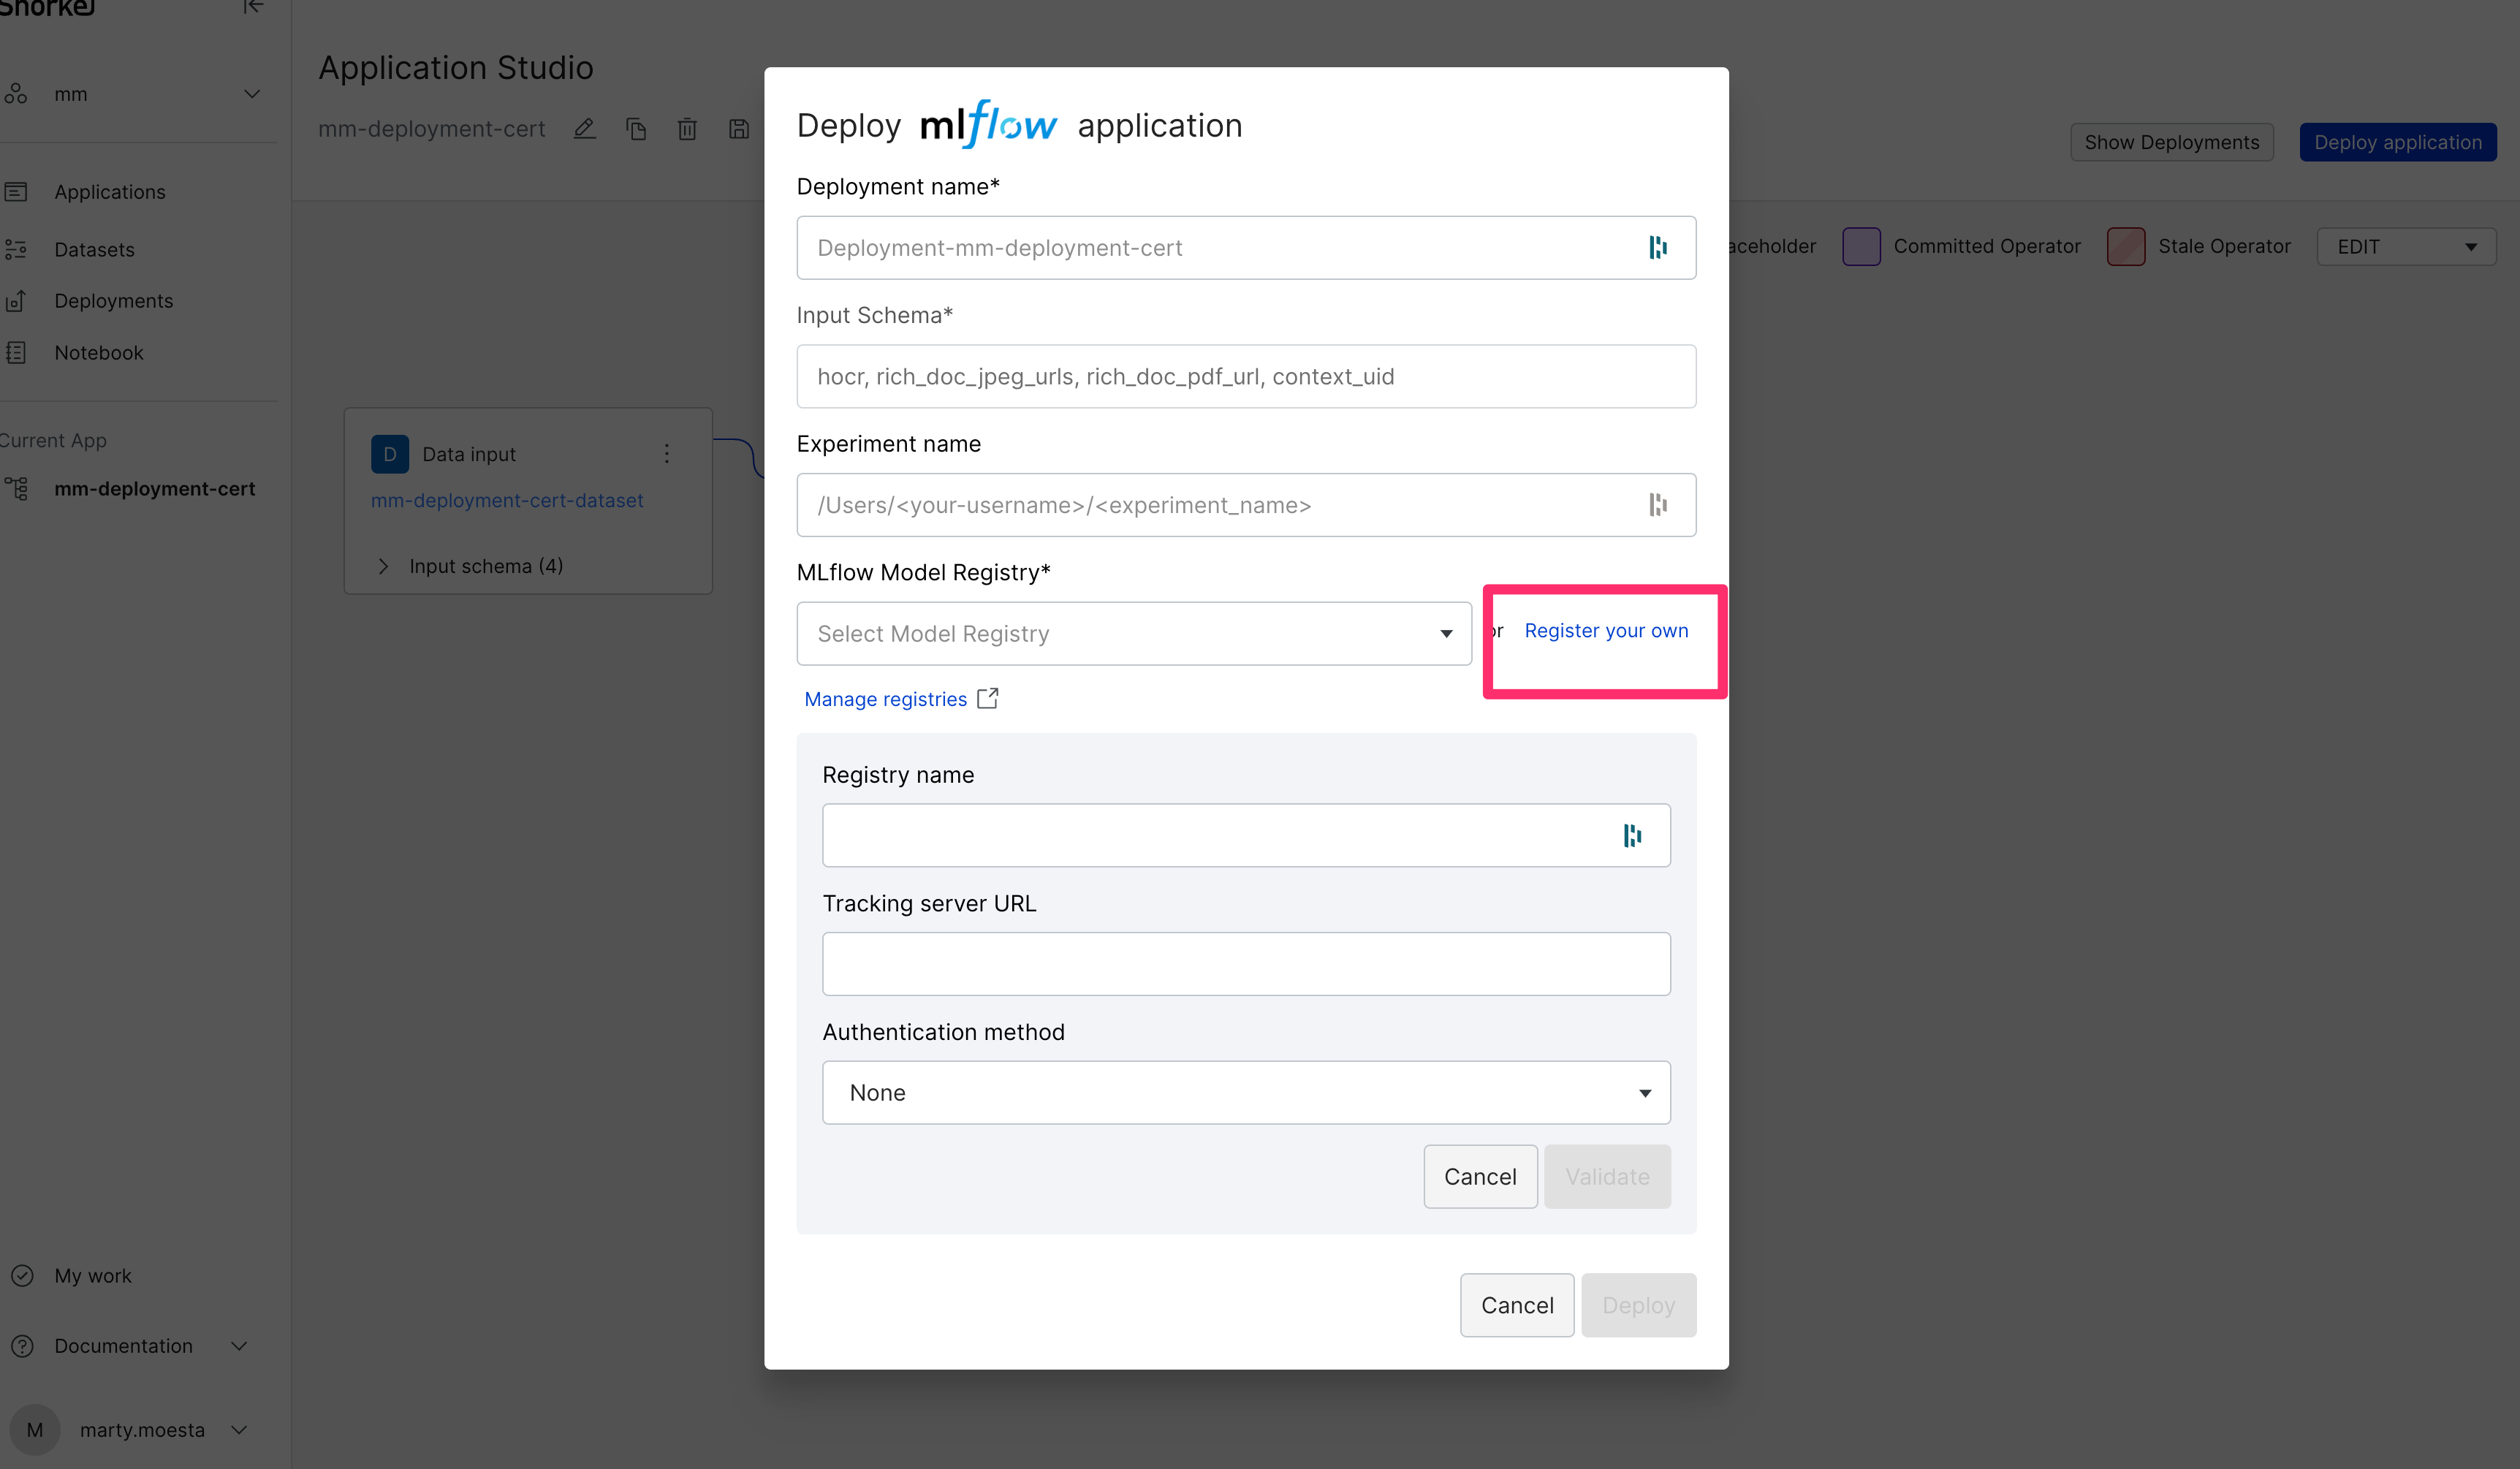Click the Experiment name input field
The width and height of the screenshot is (2520, 1469).
(1246, 505)
